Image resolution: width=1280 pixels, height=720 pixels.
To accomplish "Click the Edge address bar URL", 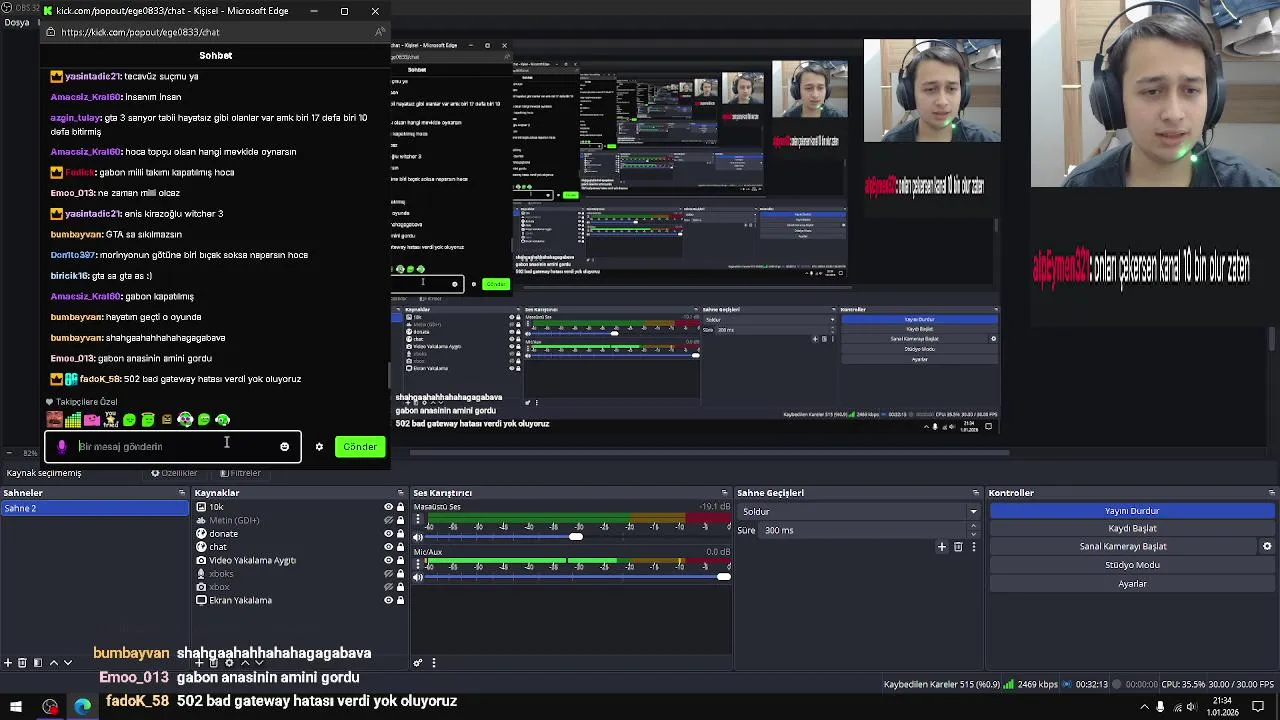I will pyautogui.click(x=140, y=32).
